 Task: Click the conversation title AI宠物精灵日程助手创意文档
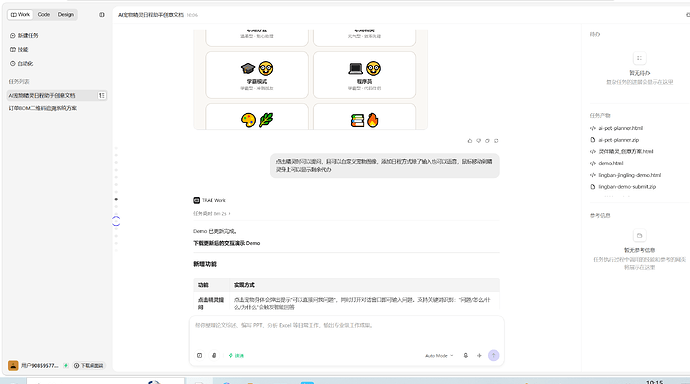[151, 15]
